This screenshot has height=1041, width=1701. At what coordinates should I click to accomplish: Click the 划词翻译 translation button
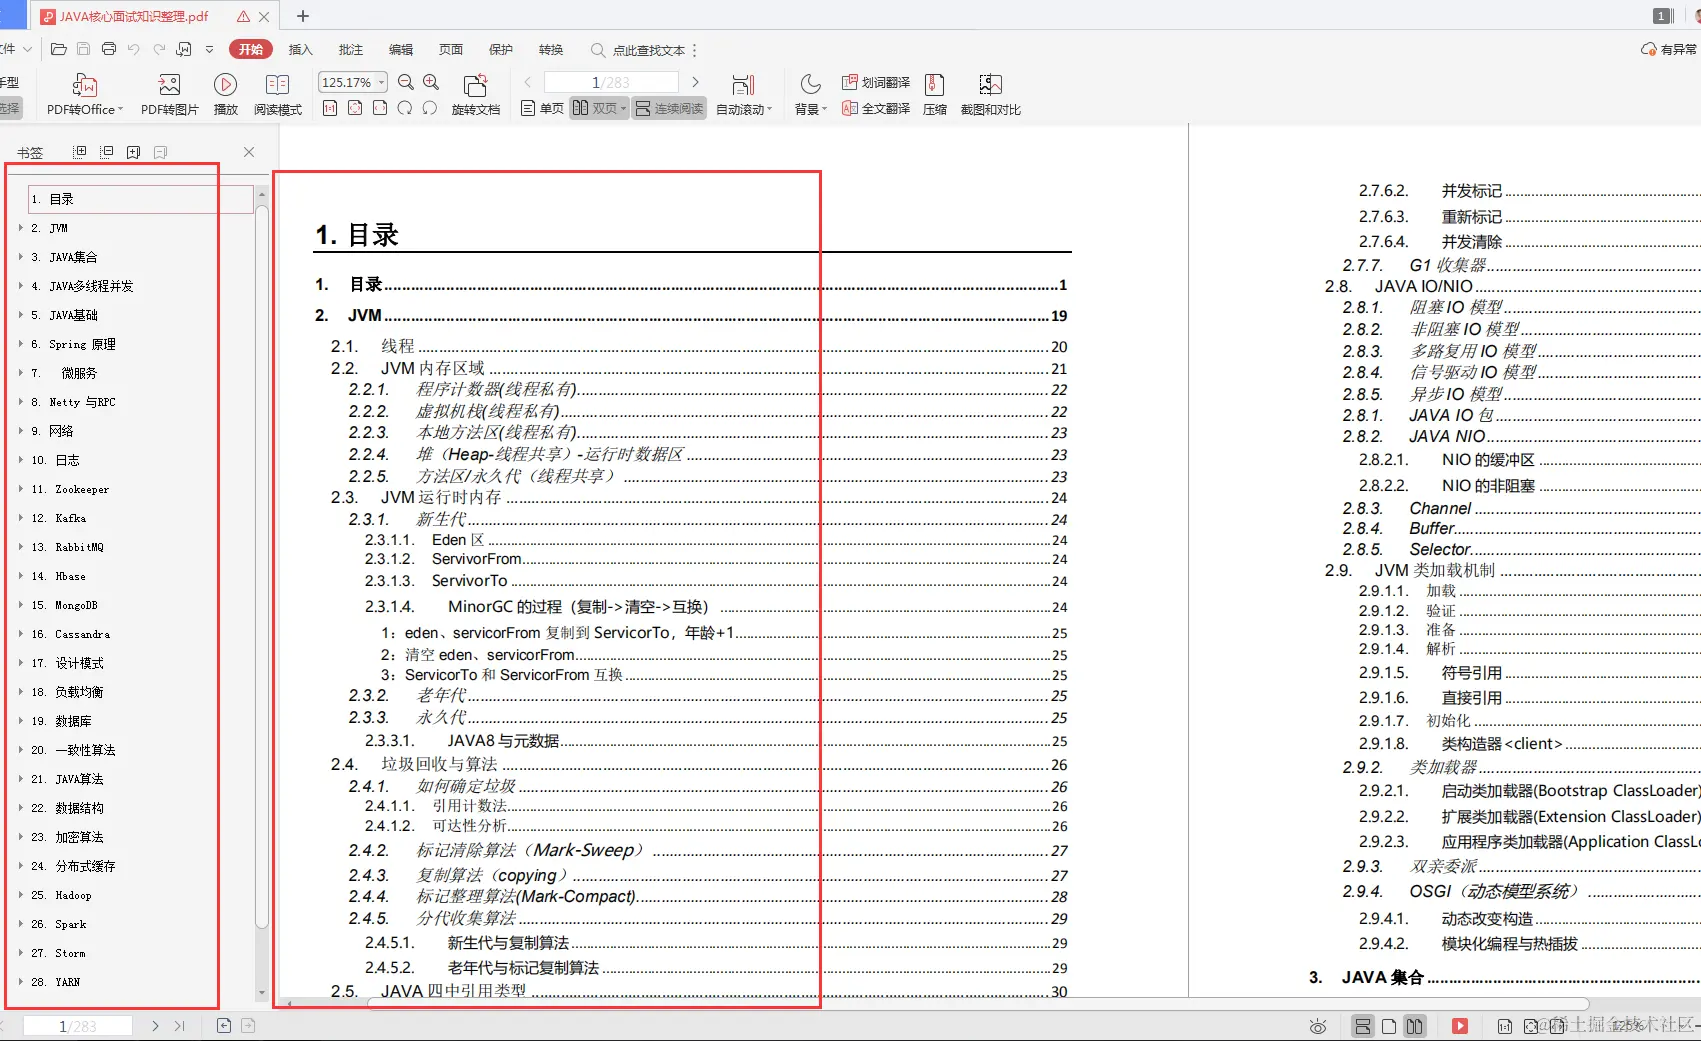click(x=877, y=82)
